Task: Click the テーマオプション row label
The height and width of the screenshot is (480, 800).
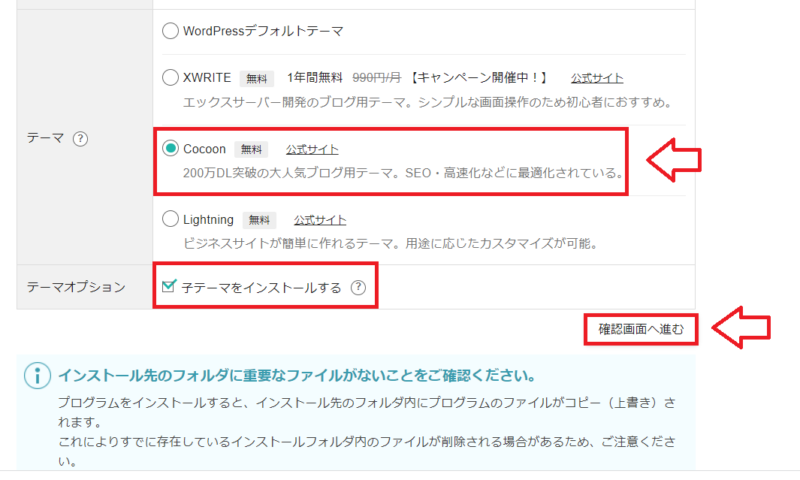Action: (x=76, y=287)
